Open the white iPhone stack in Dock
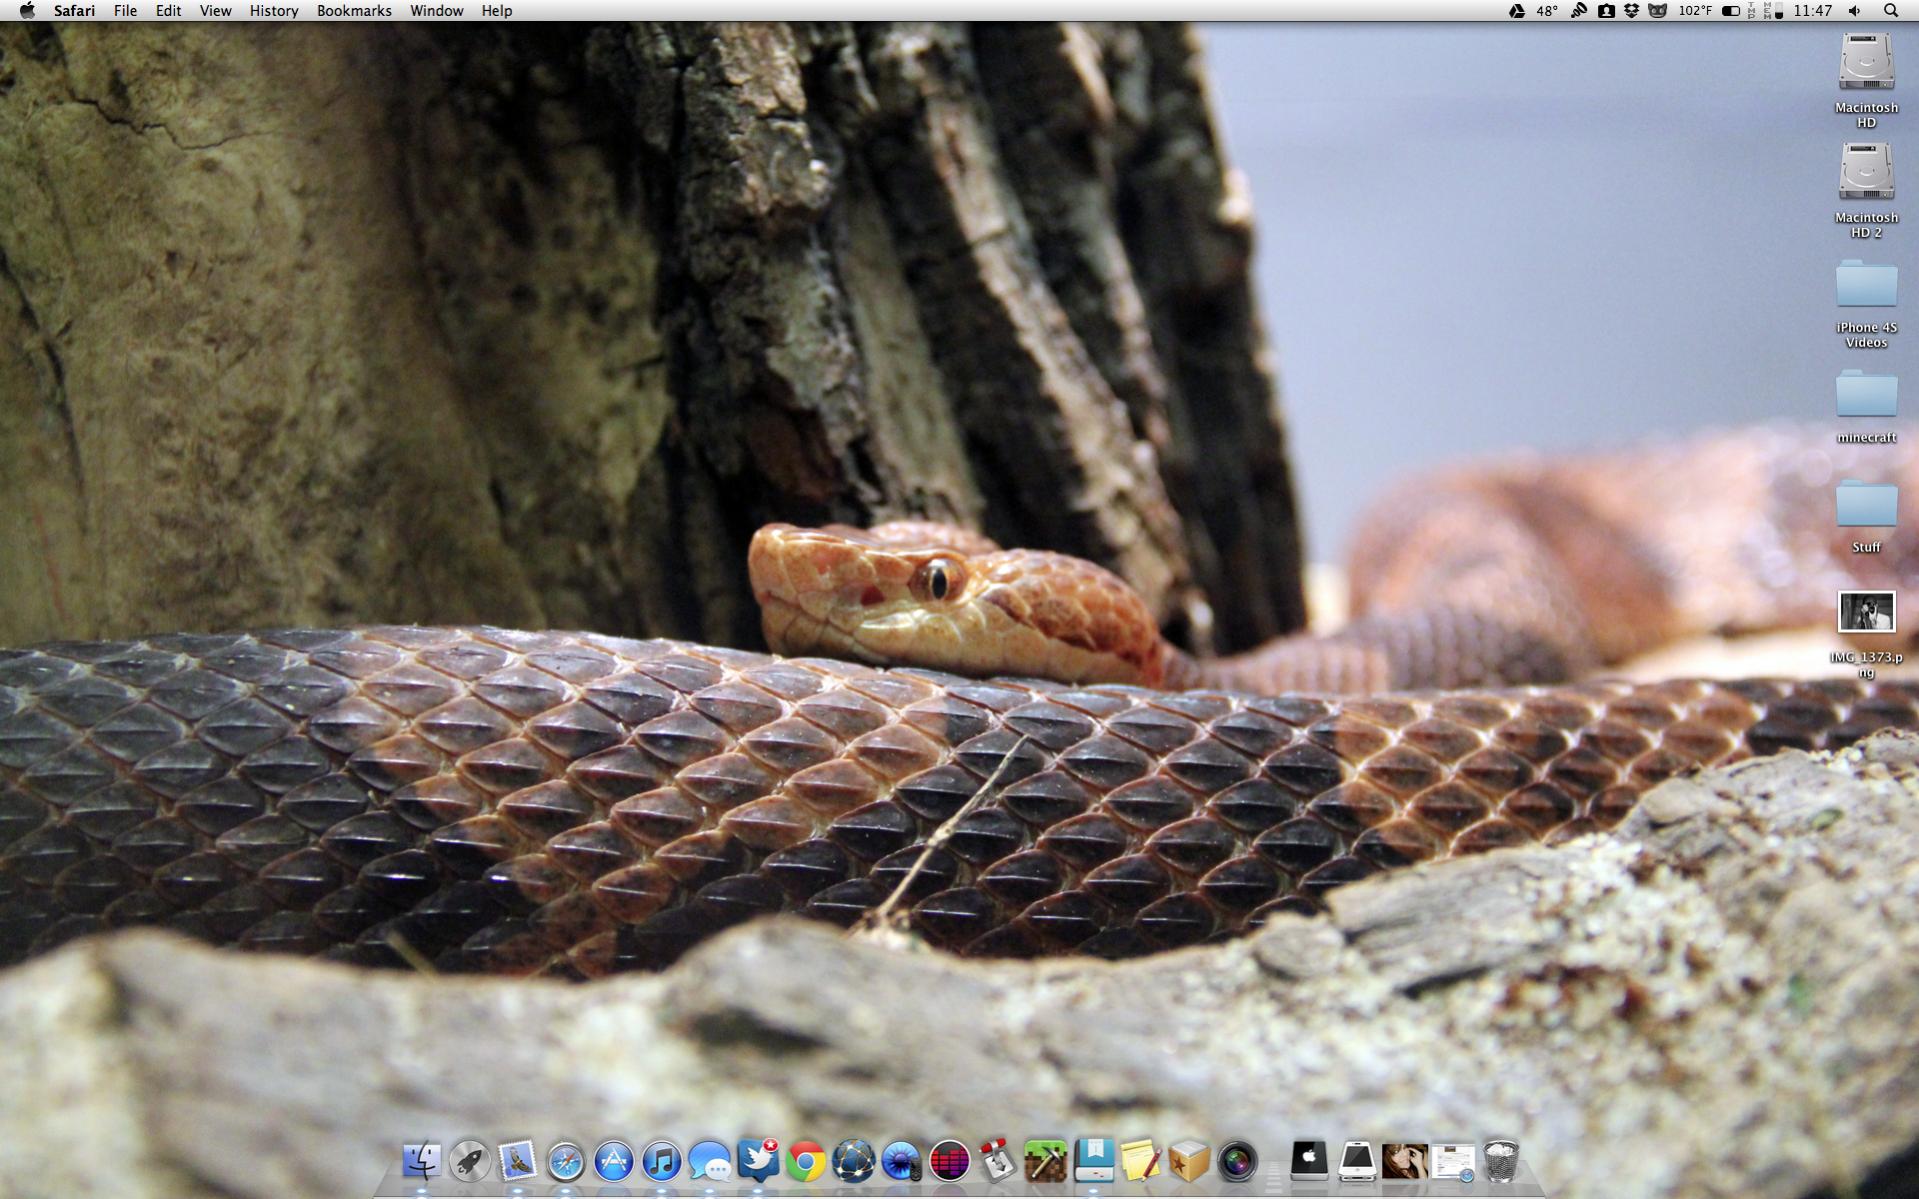Screen dimensions: 1919x1199 pos(1356,1160)
